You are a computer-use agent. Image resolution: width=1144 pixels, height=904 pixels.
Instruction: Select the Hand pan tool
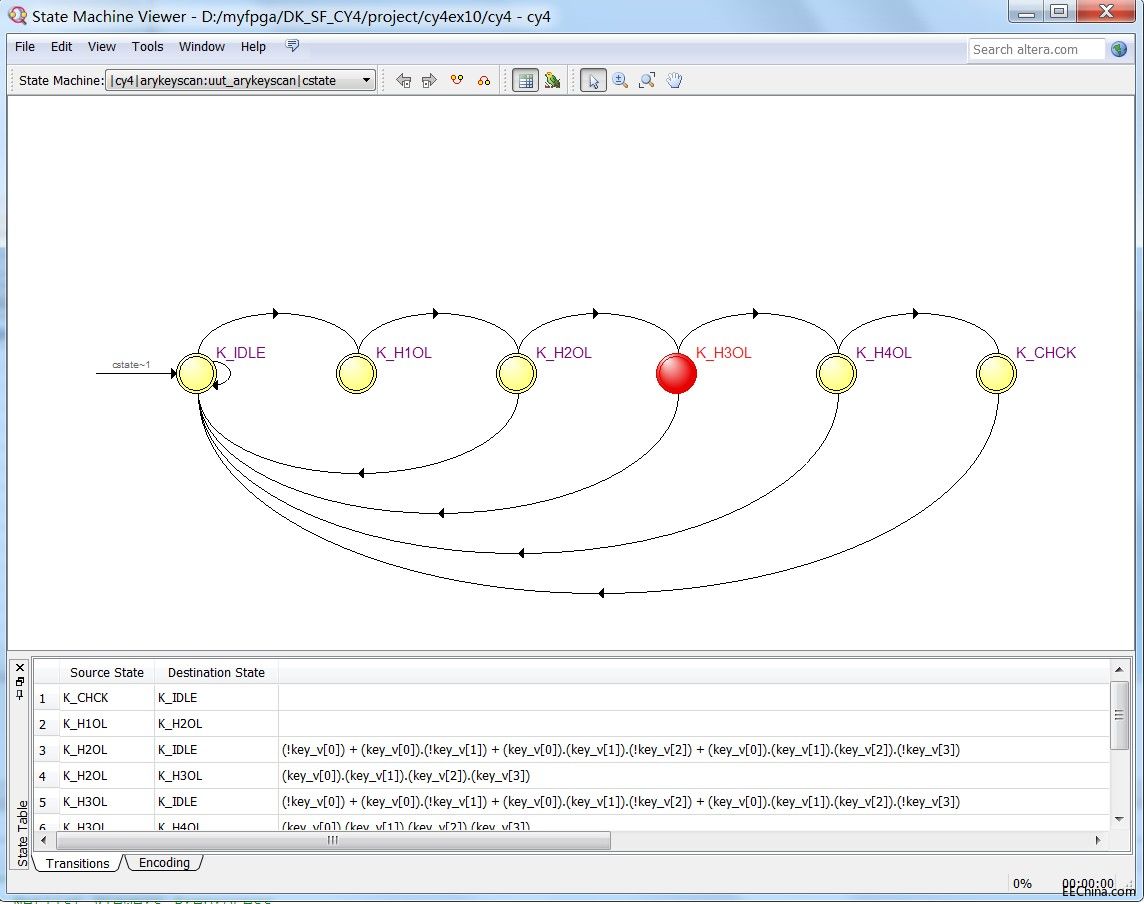coord(674,80)
